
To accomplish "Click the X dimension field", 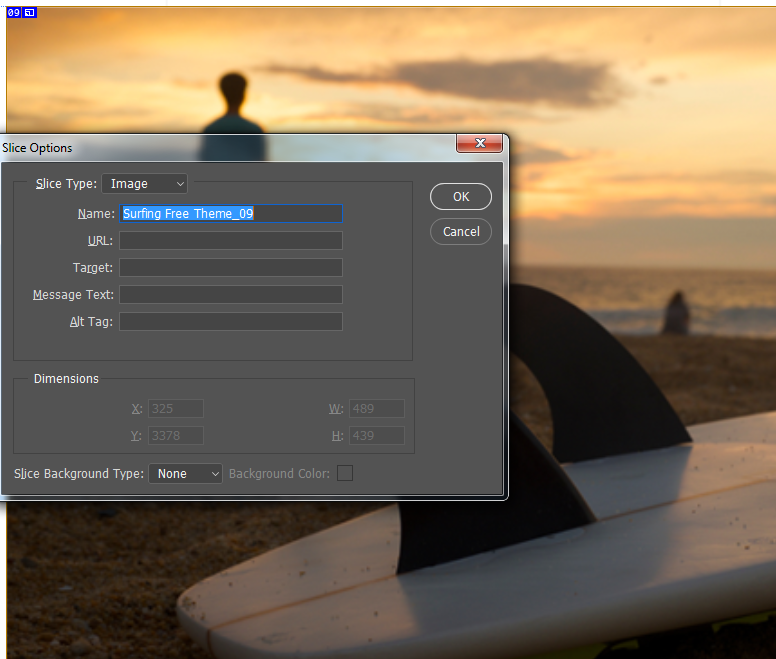I will [176, 409].
